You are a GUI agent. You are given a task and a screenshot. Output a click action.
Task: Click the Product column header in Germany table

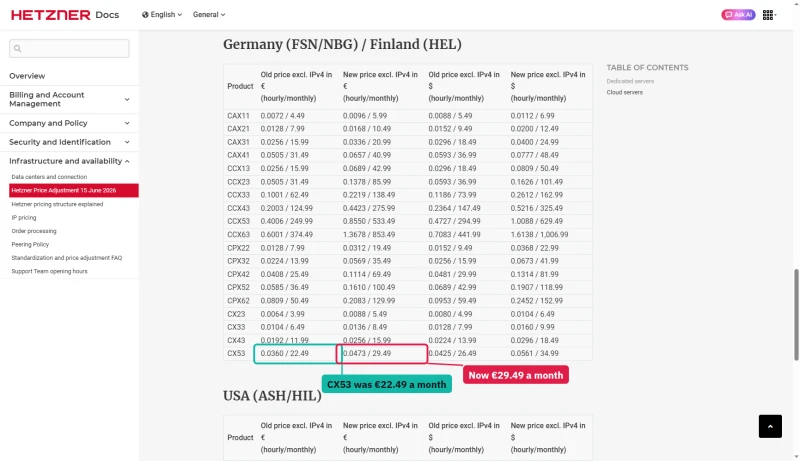pyautogui.click(x=240, y=86)
